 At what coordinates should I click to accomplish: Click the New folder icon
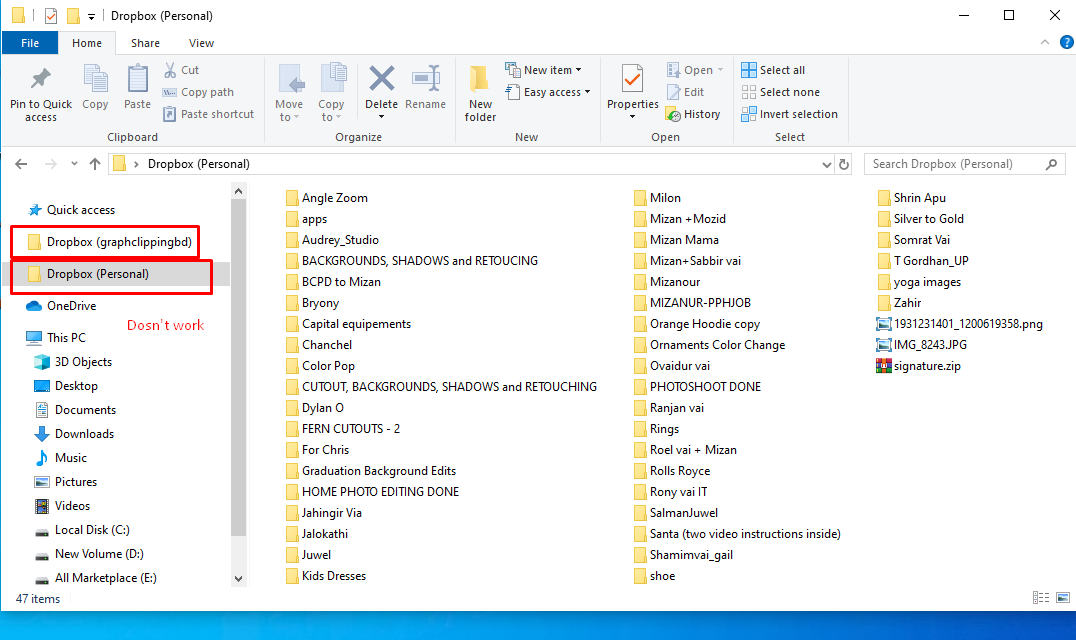click(480, 80)
